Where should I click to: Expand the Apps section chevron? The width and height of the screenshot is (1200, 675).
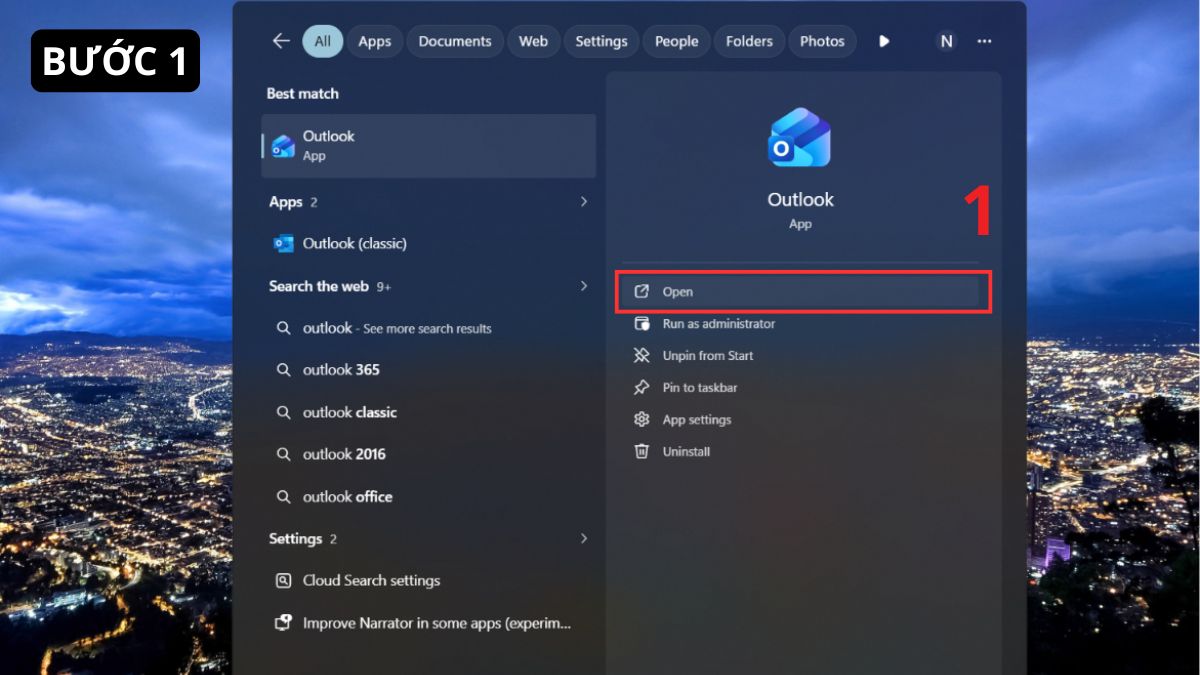pyautogui.click(x=584, y=202)
